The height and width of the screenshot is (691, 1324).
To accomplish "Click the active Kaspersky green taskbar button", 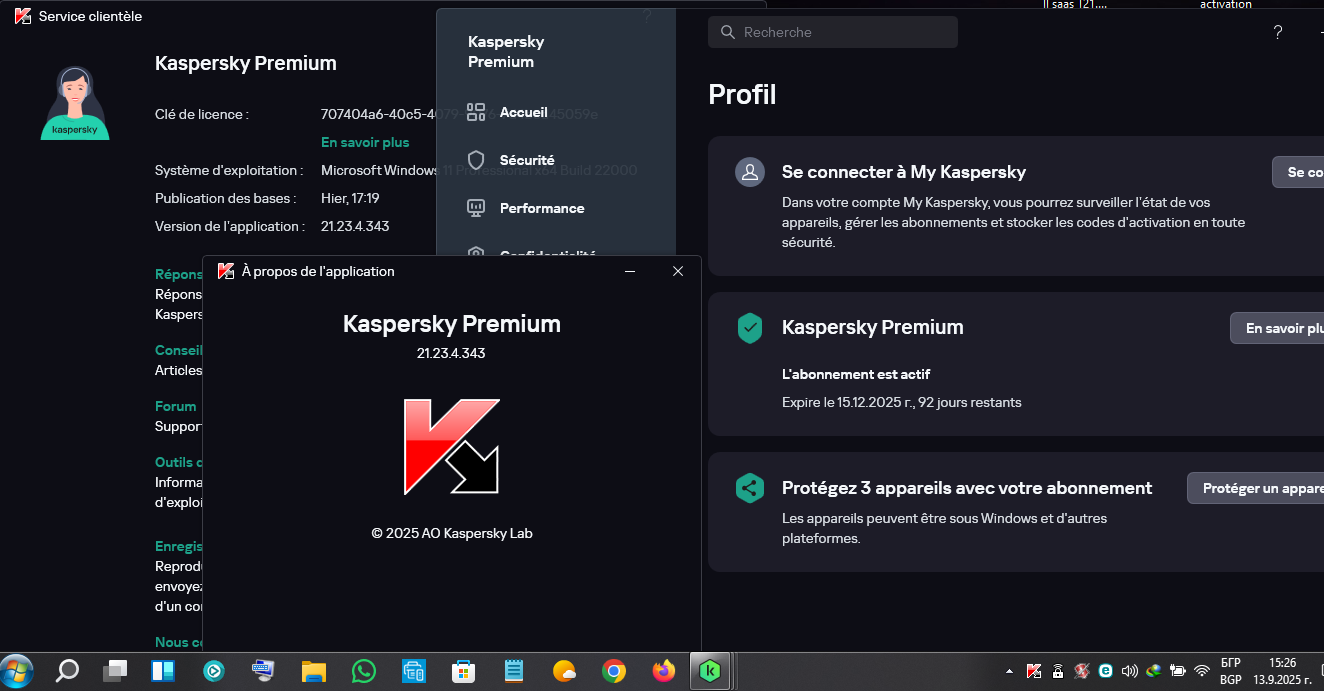I will (710, 671).
